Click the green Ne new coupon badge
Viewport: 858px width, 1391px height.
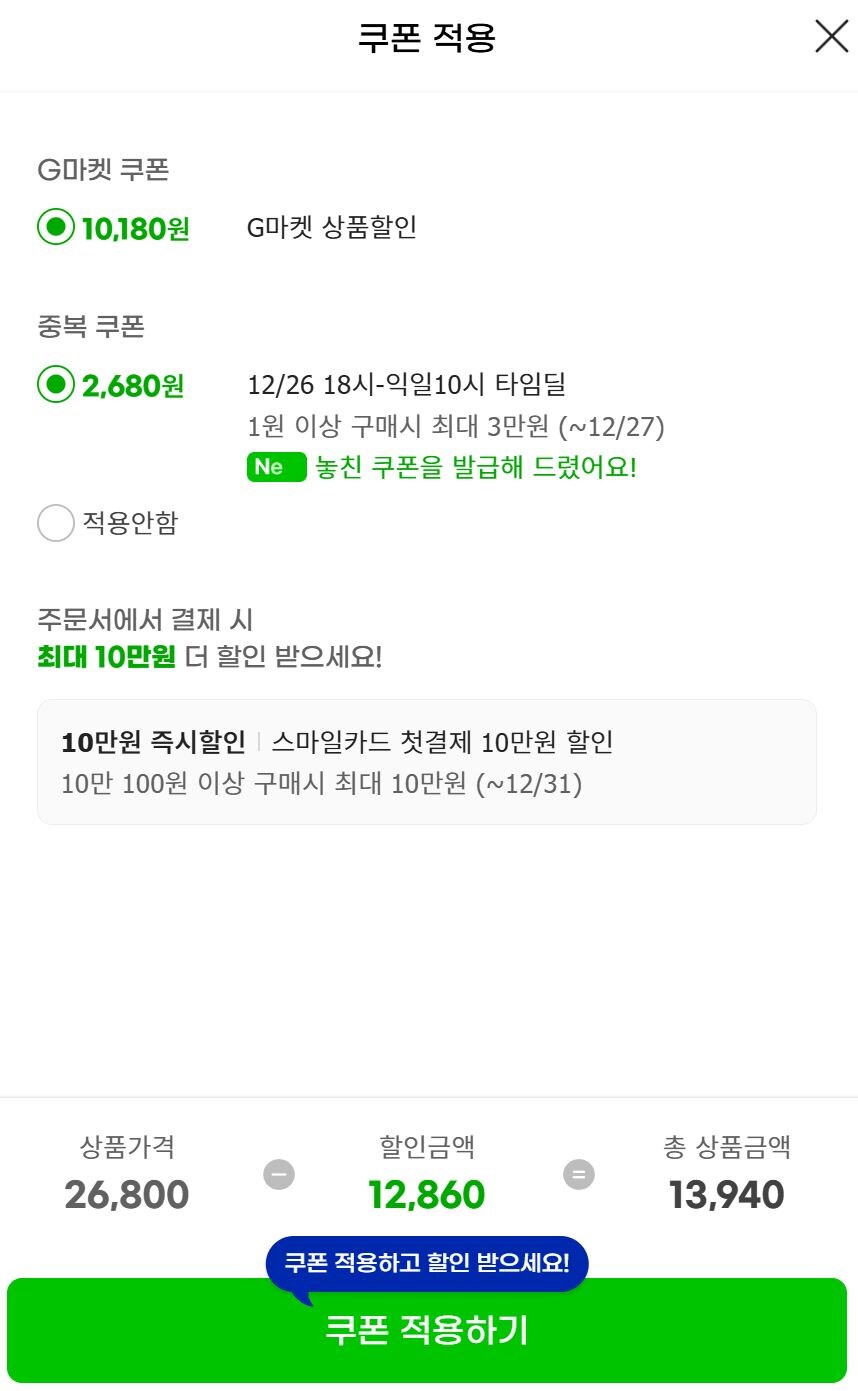276,466
